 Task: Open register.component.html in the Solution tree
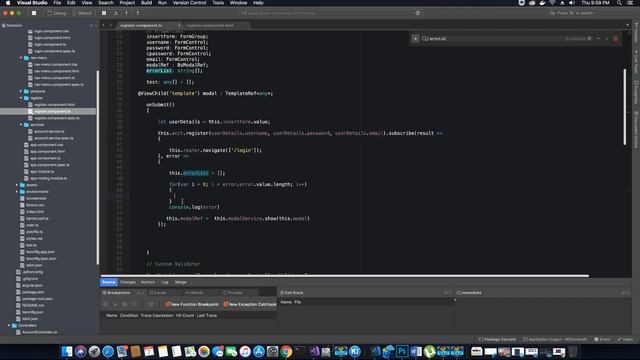pos(55,105)
